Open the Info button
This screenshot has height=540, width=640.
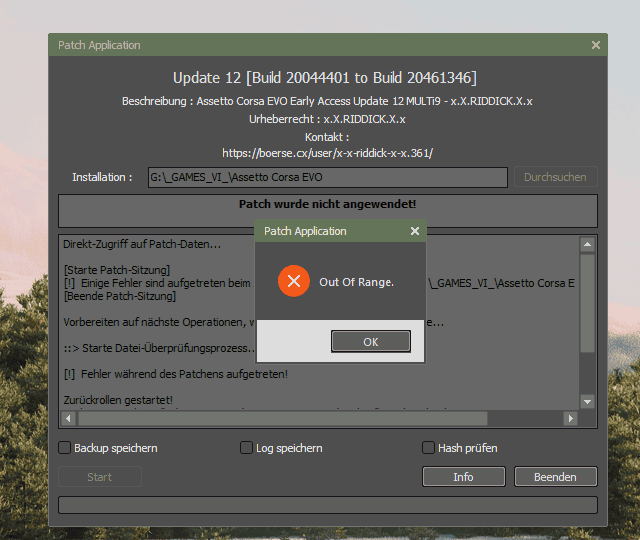point(464,477)
